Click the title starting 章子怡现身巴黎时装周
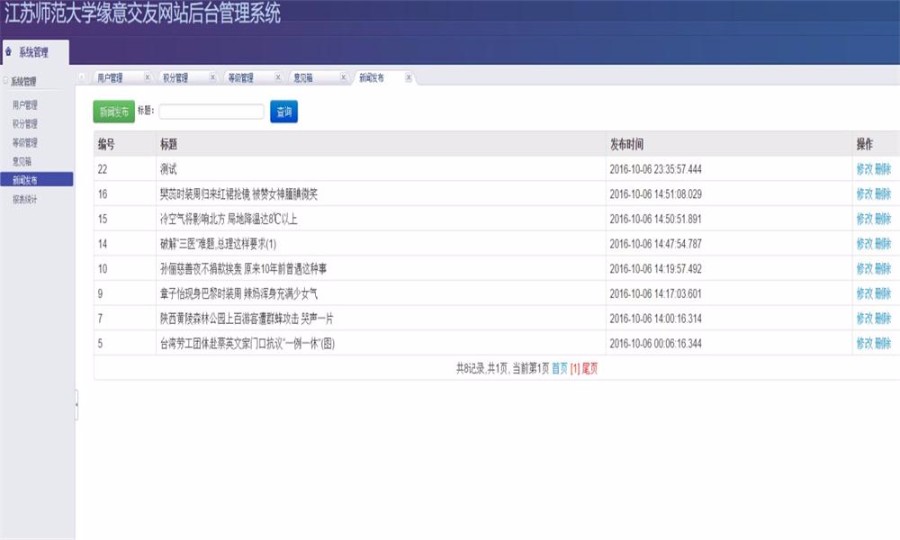This screenshot has width=900, height=540. [239, 294]
